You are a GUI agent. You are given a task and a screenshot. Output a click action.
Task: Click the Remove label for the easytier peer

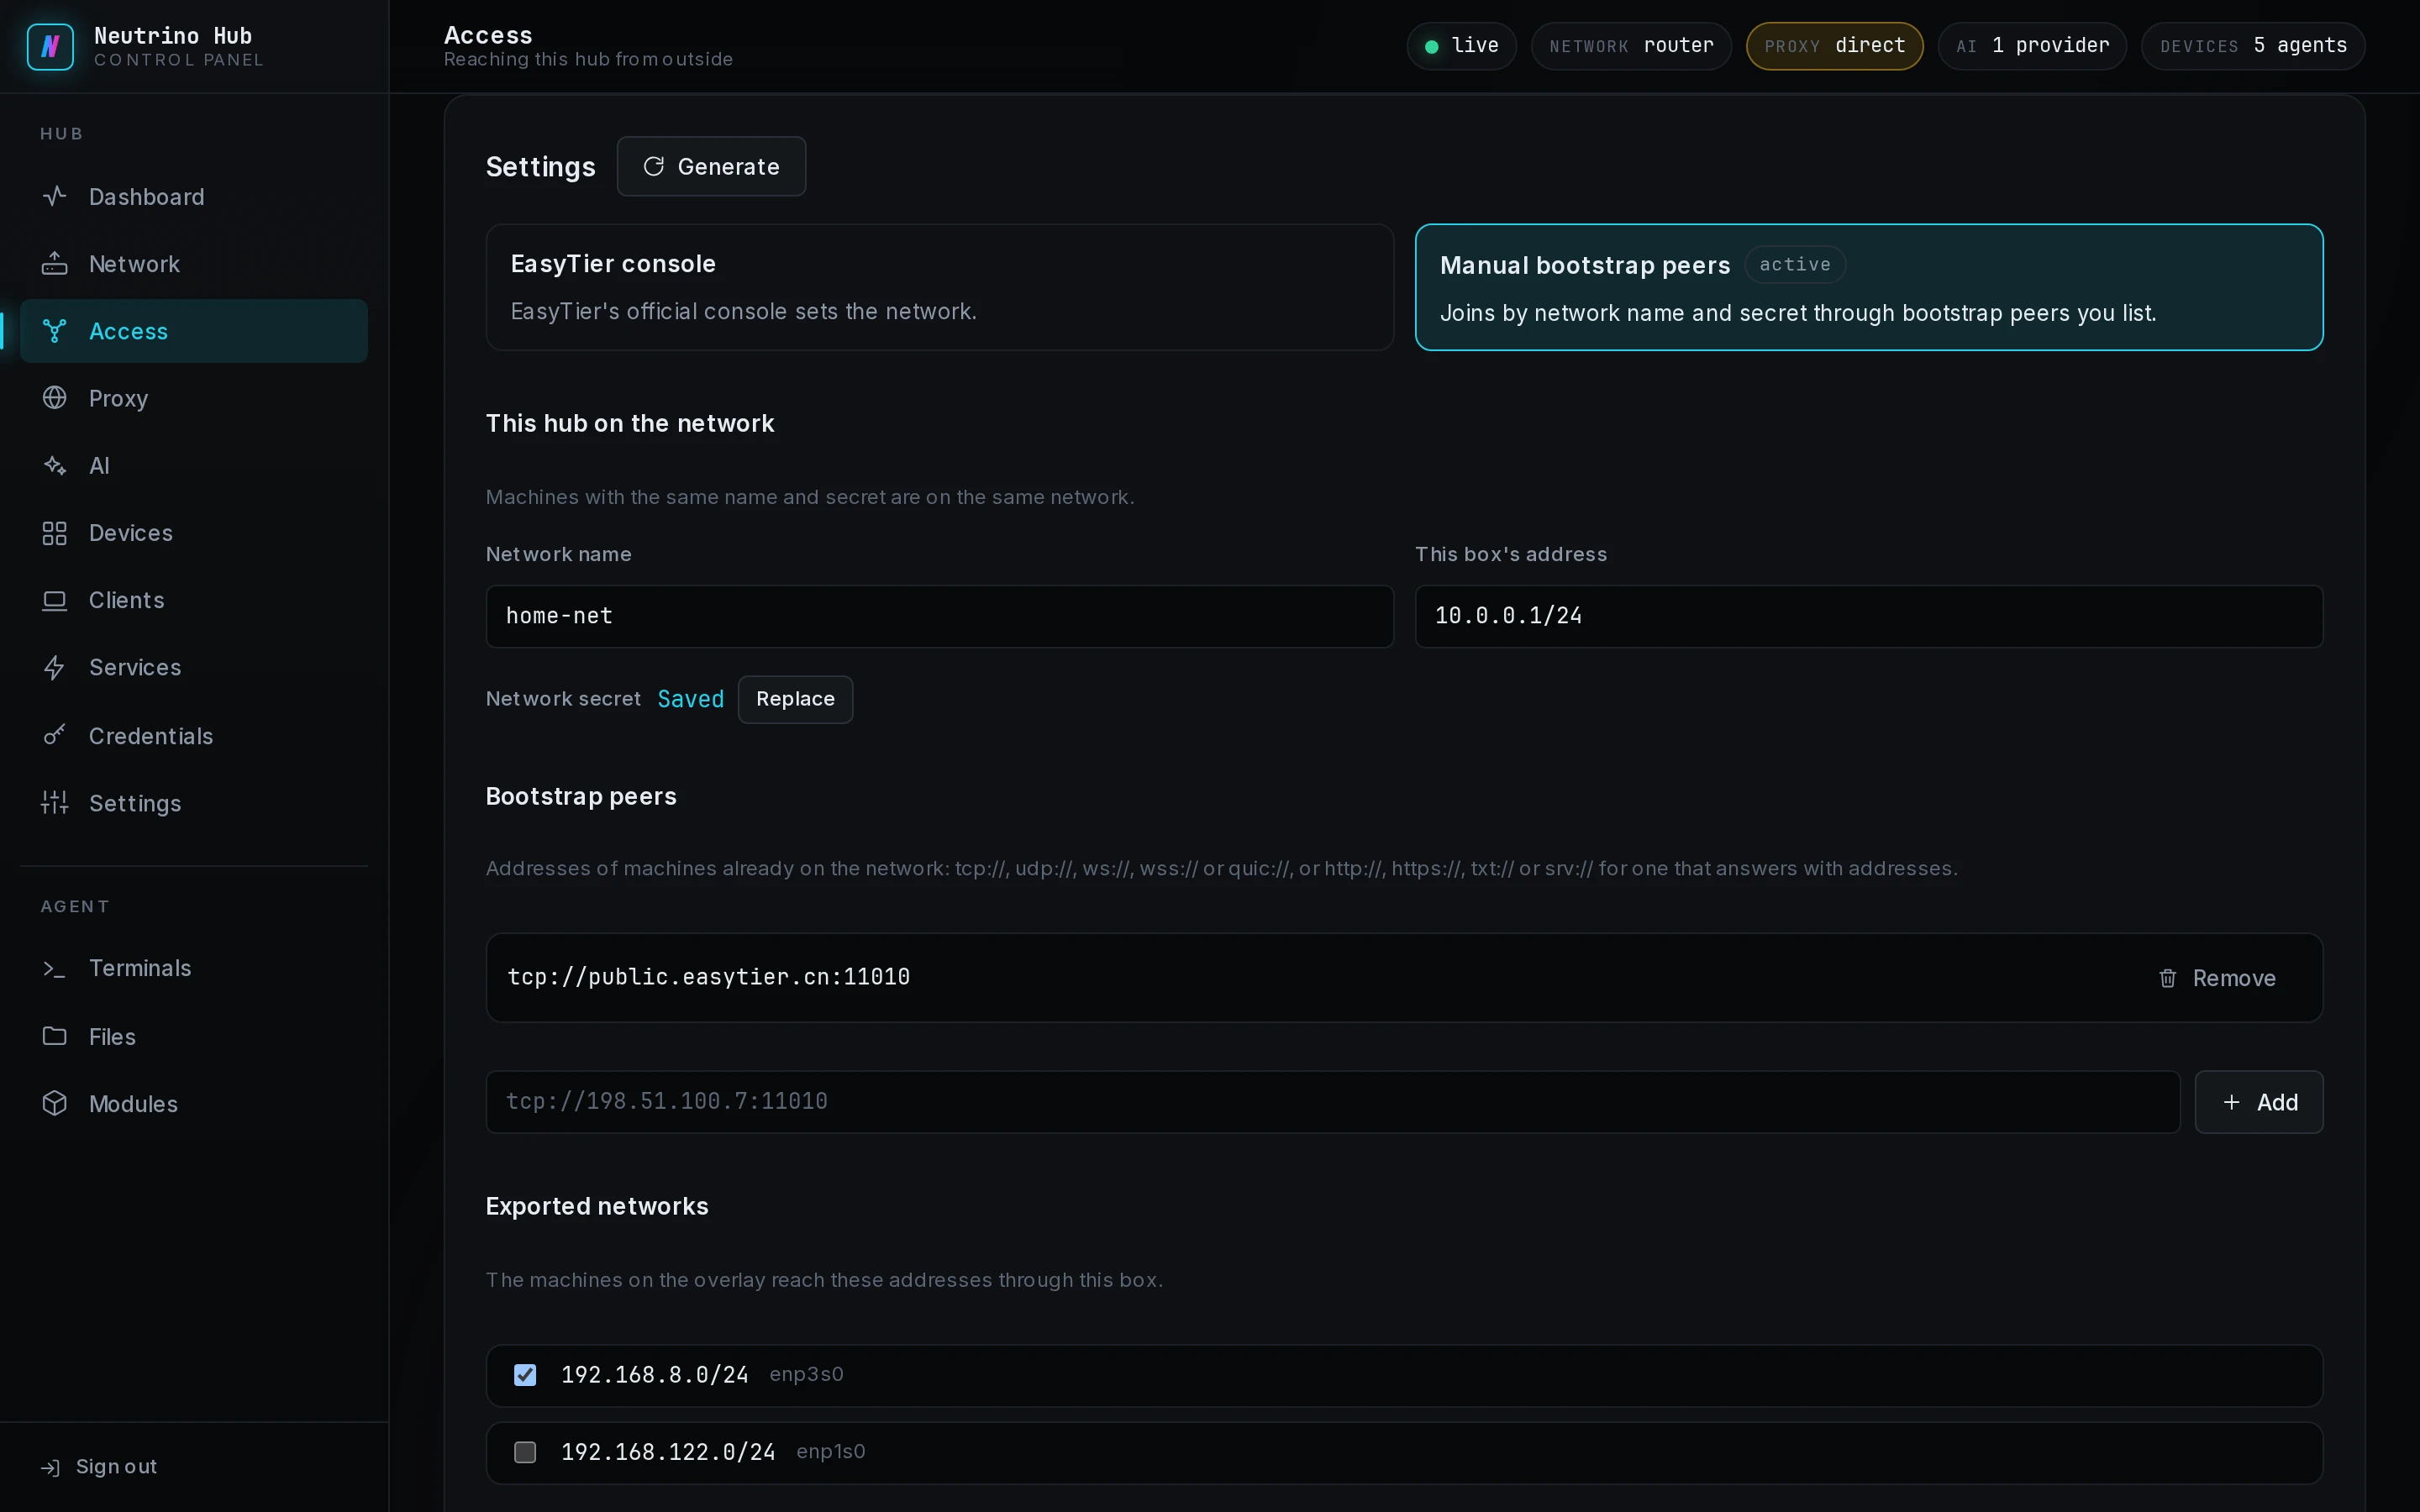[2234, 978]
